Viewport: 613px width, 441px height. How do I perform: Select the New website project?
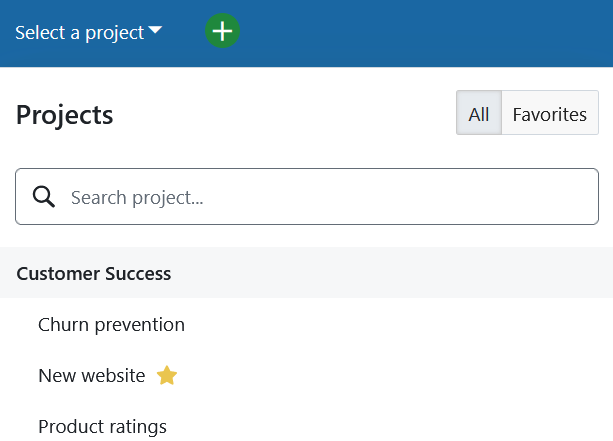coord(91,376)
